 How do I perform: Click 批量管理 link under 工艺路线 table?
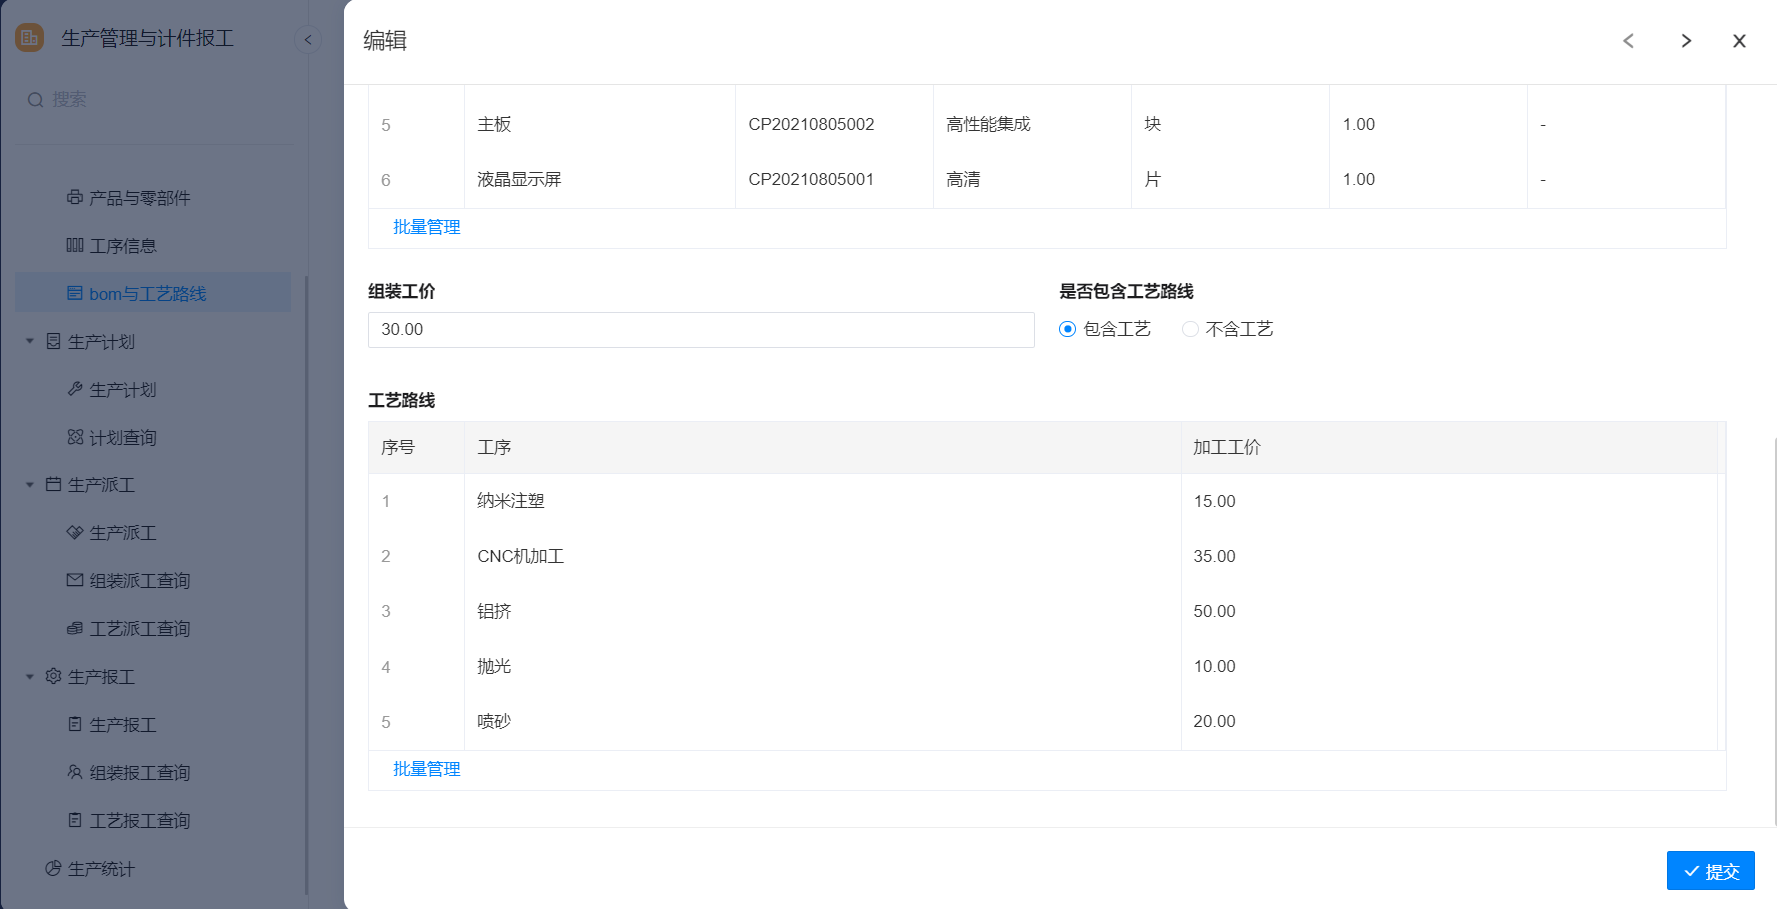(427, 769)
